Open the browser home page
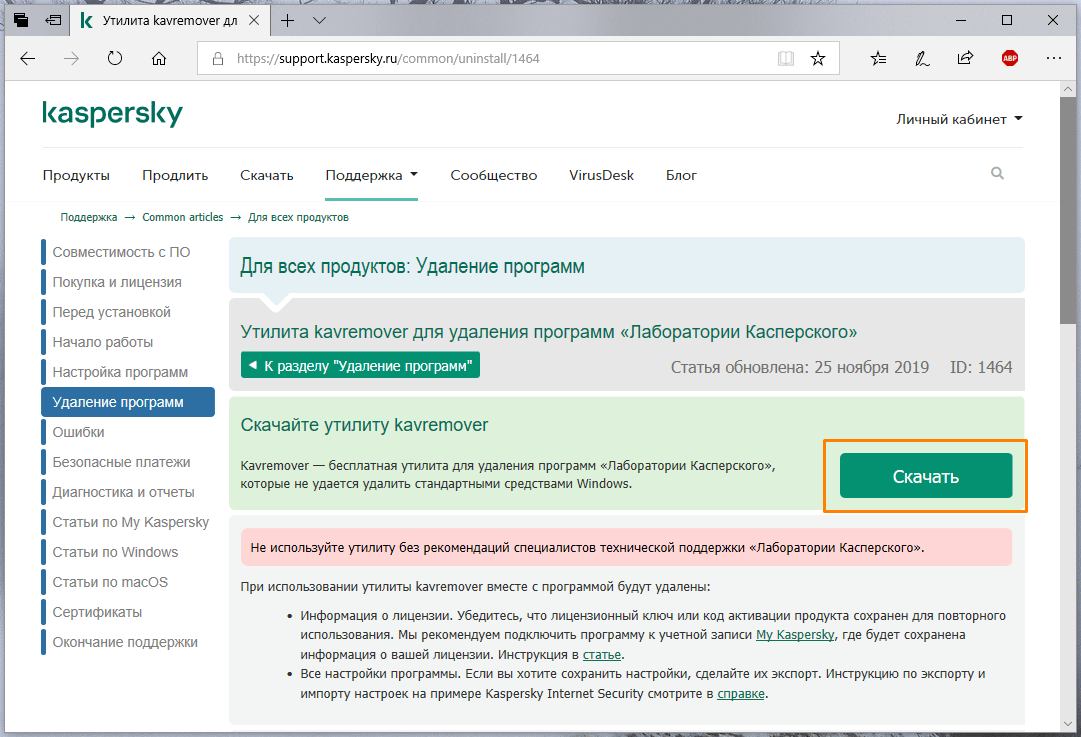This screenshot has width=1081, height=737. pos(158,58)
